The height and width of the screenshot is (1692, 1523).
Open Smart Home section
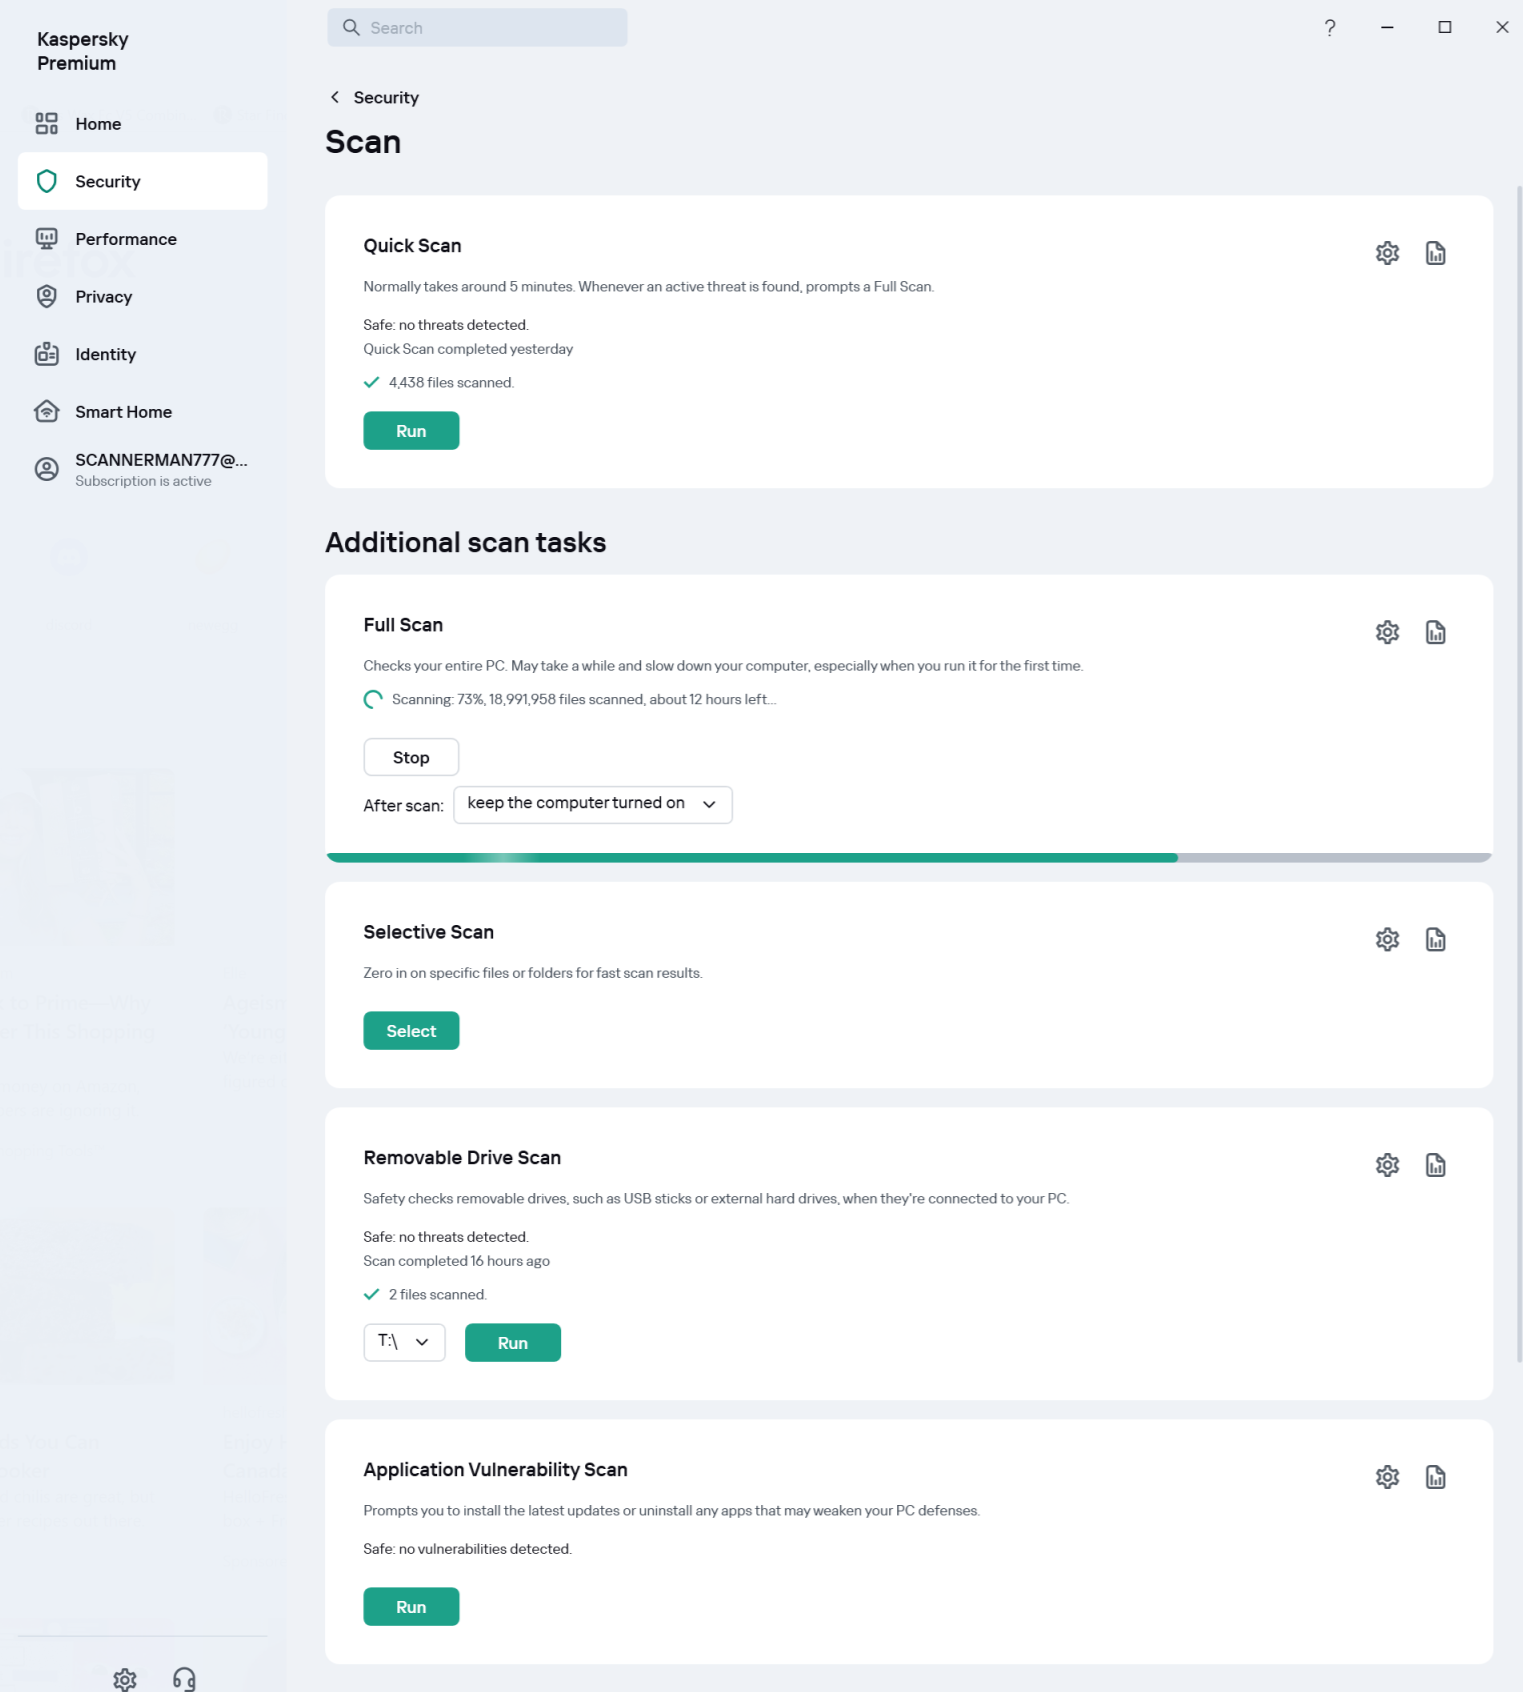click(x=142, y=411)
